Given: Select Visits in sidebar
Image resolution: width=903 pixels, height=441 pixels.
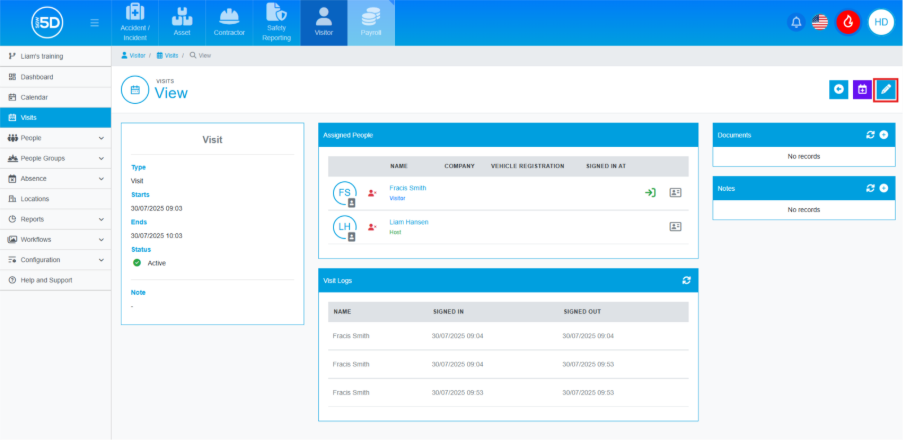Looking at the screenshot, I should [56, 117].
